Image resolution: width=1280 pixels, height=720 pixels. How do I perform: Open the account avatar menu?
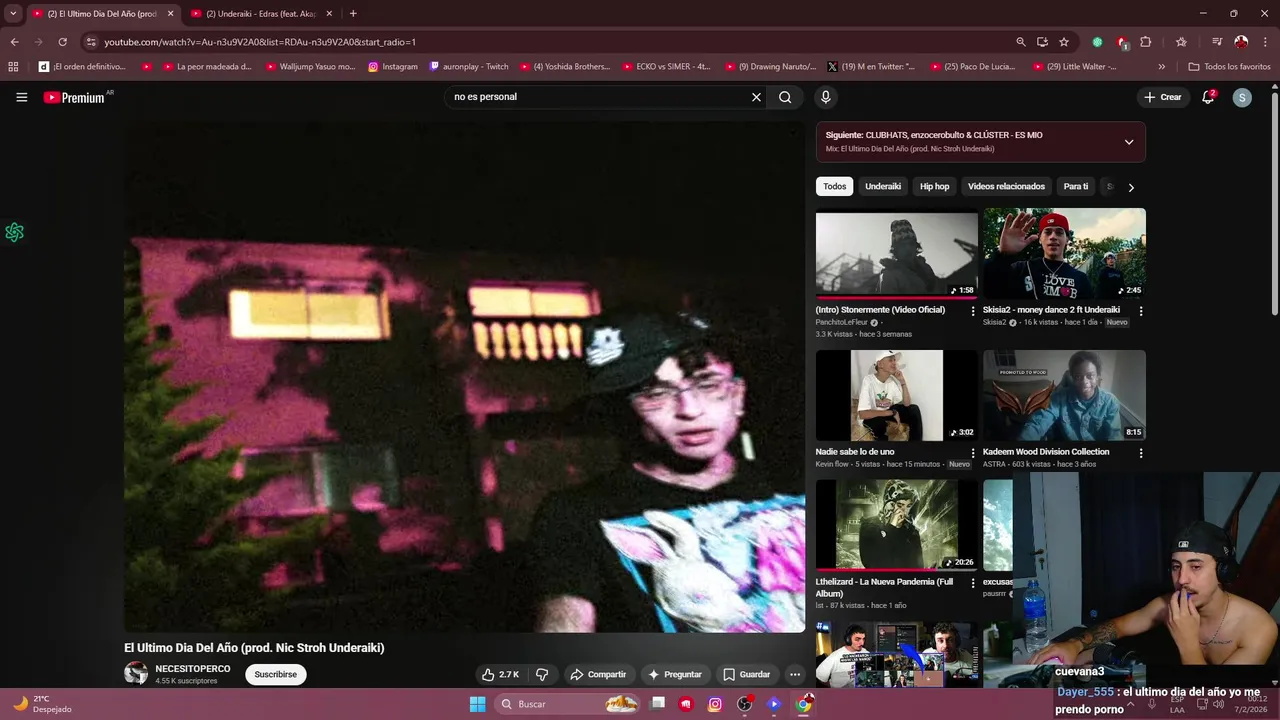(1242, 97)
